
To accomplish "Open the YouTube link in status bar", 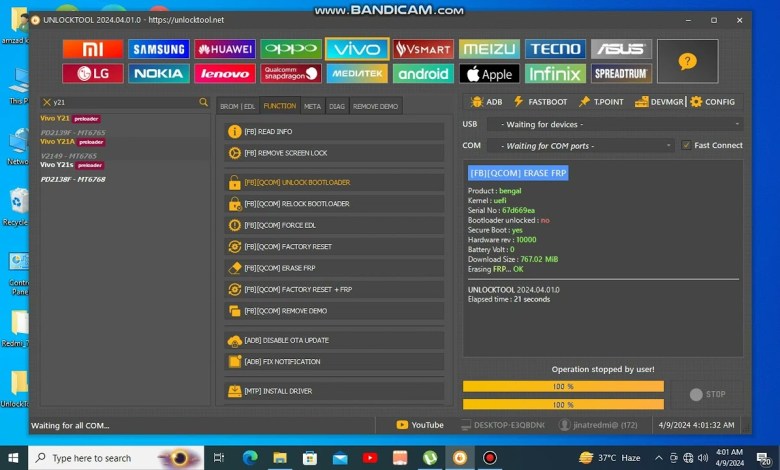I will click(420, 425).
